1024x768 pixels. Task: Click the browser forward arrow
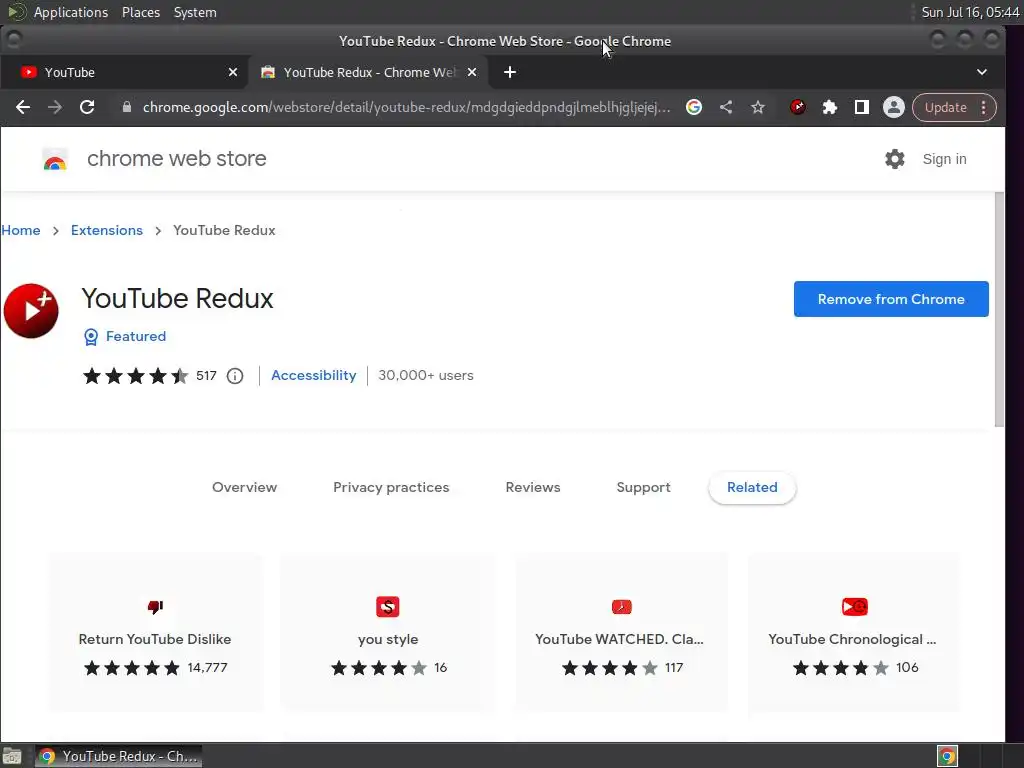point(55,107)
